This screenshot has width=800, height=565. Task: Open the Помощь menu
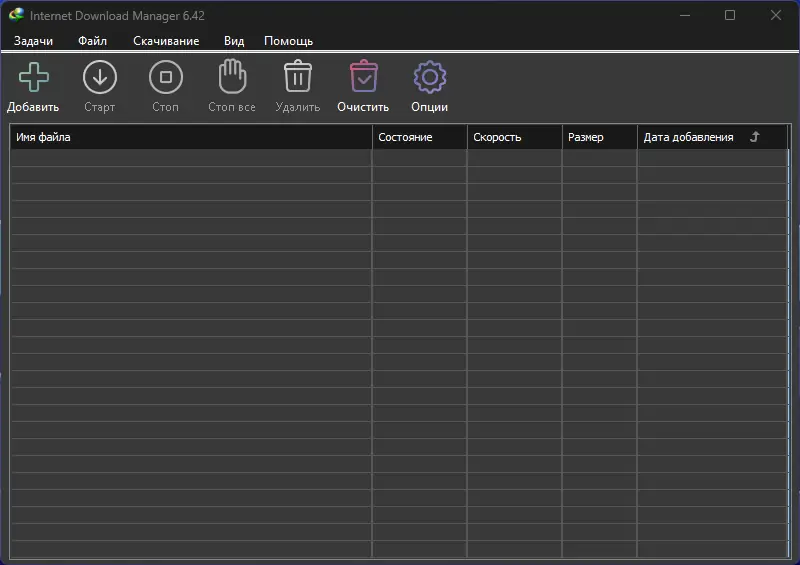click(288, 41)
